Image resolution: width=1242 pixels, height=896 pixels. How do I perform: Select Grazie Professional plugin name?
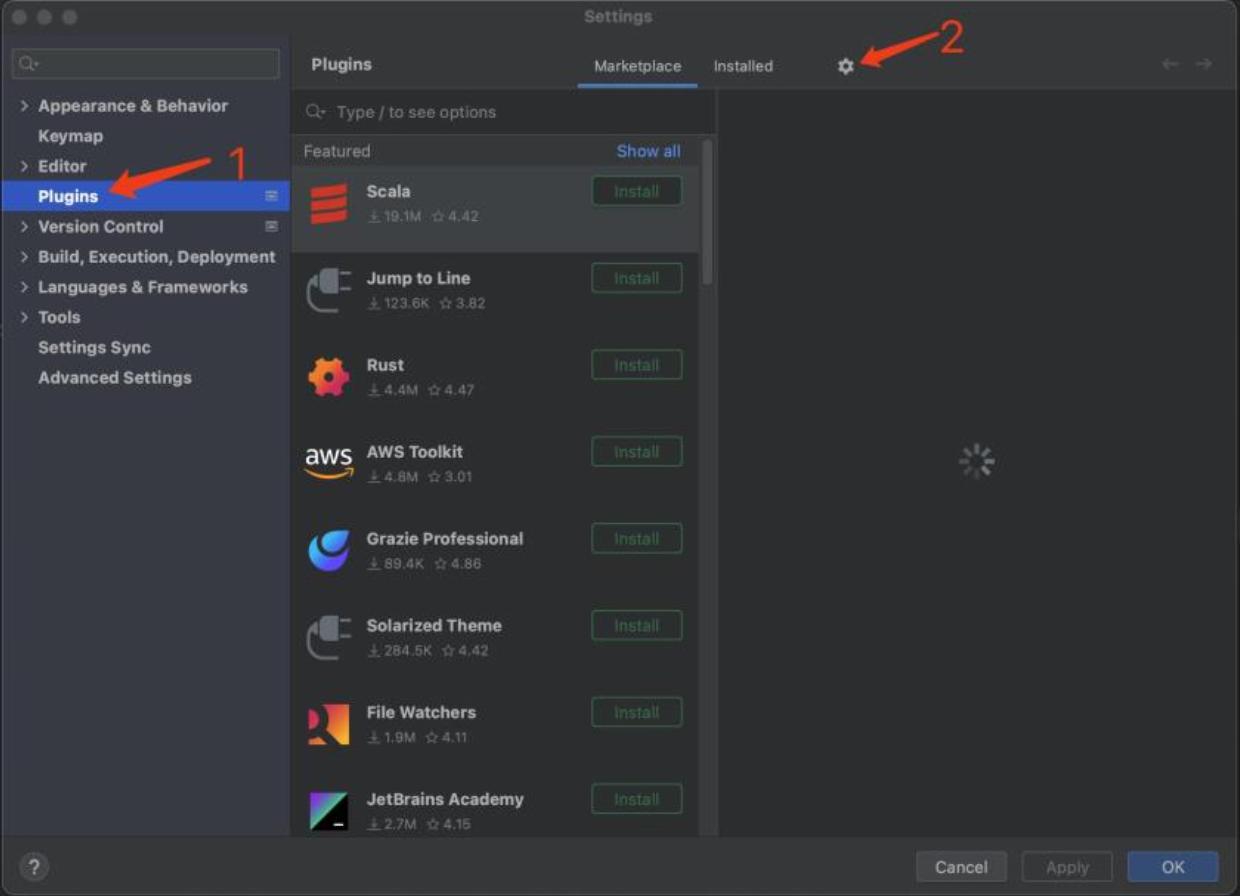point(445,539)
